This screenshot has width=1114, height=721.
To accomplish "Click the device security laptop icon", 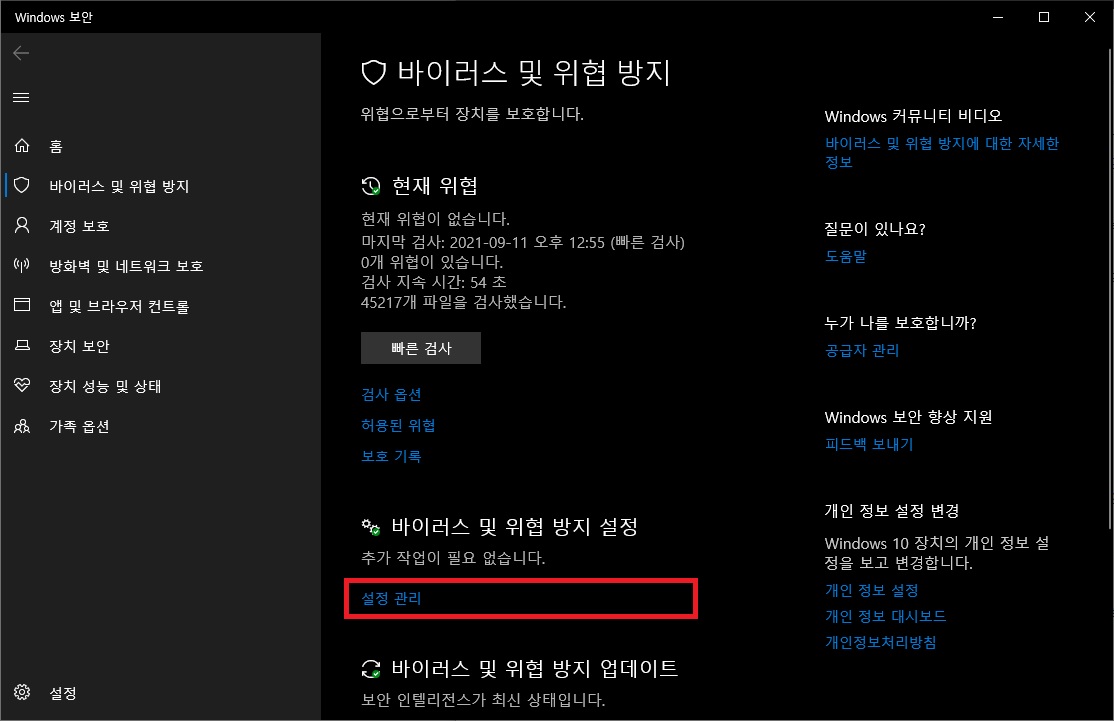I will click(x=22, y=345).
